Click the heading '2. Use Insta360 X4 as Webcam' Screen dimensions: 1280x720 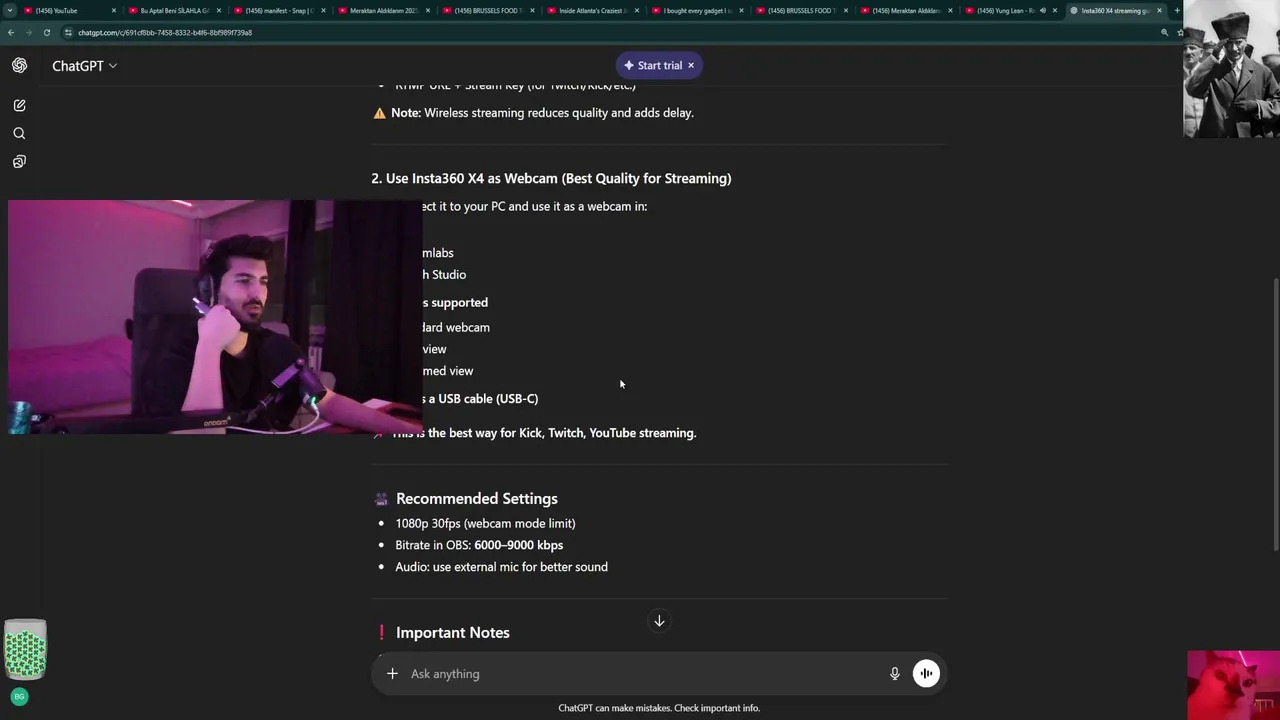pyautogui.click(x=551, y=178)
